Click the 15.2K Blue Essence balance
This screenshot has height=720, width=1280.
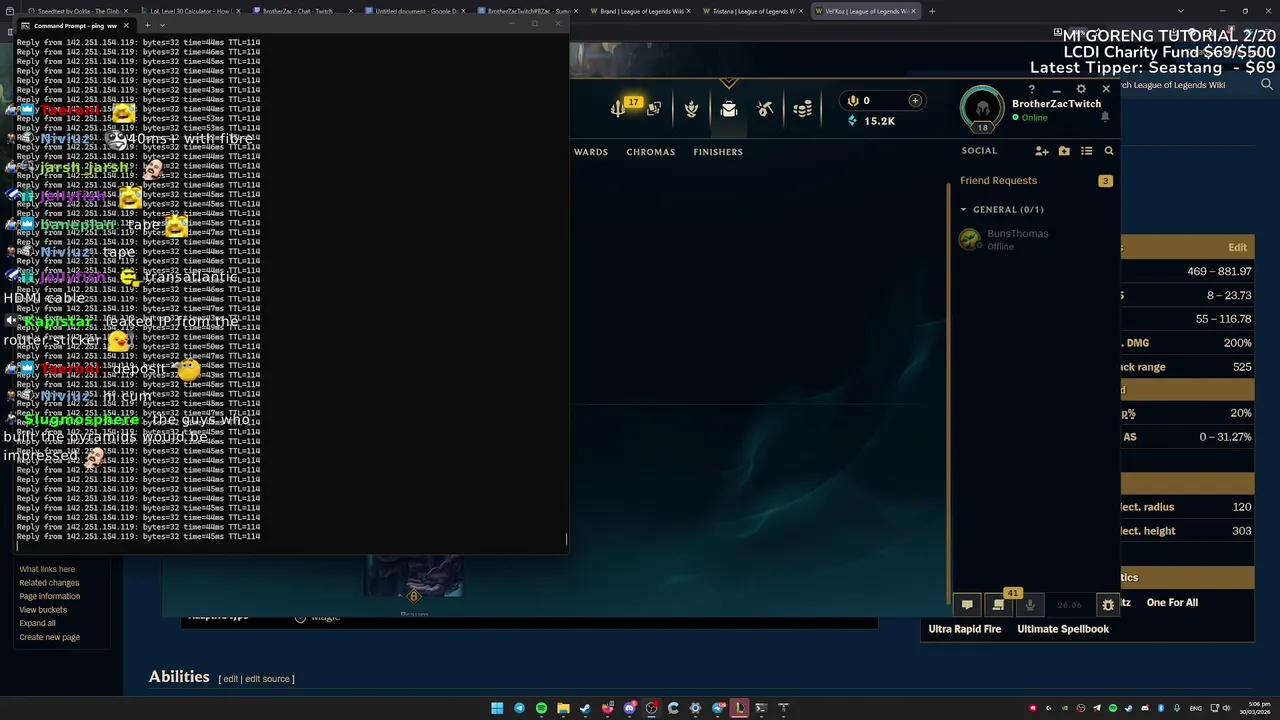[871, 121]
